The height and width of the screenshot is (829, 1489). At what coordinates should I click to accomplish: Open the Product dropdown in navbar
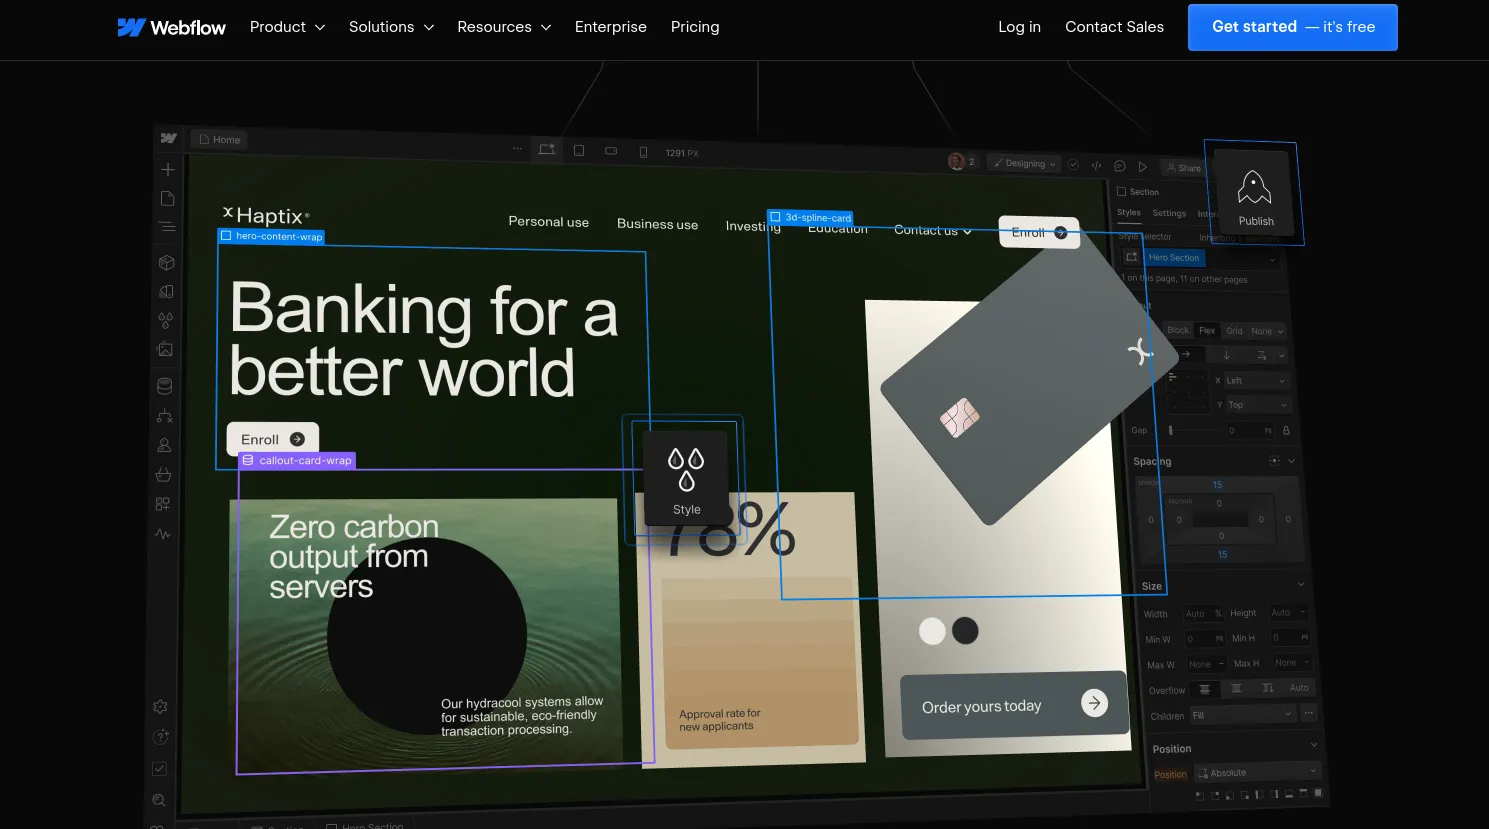[288, 27]
